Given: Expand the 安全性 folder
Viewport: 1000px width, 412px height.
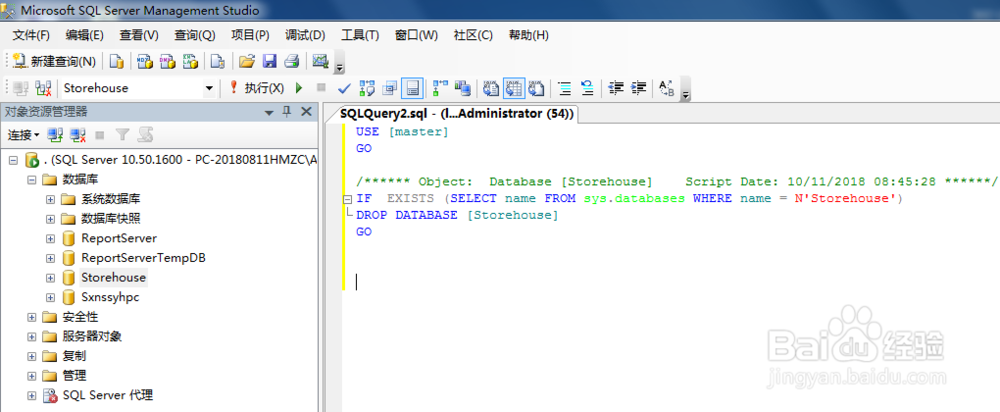Looking at the screenshot, I should (31, 317).
